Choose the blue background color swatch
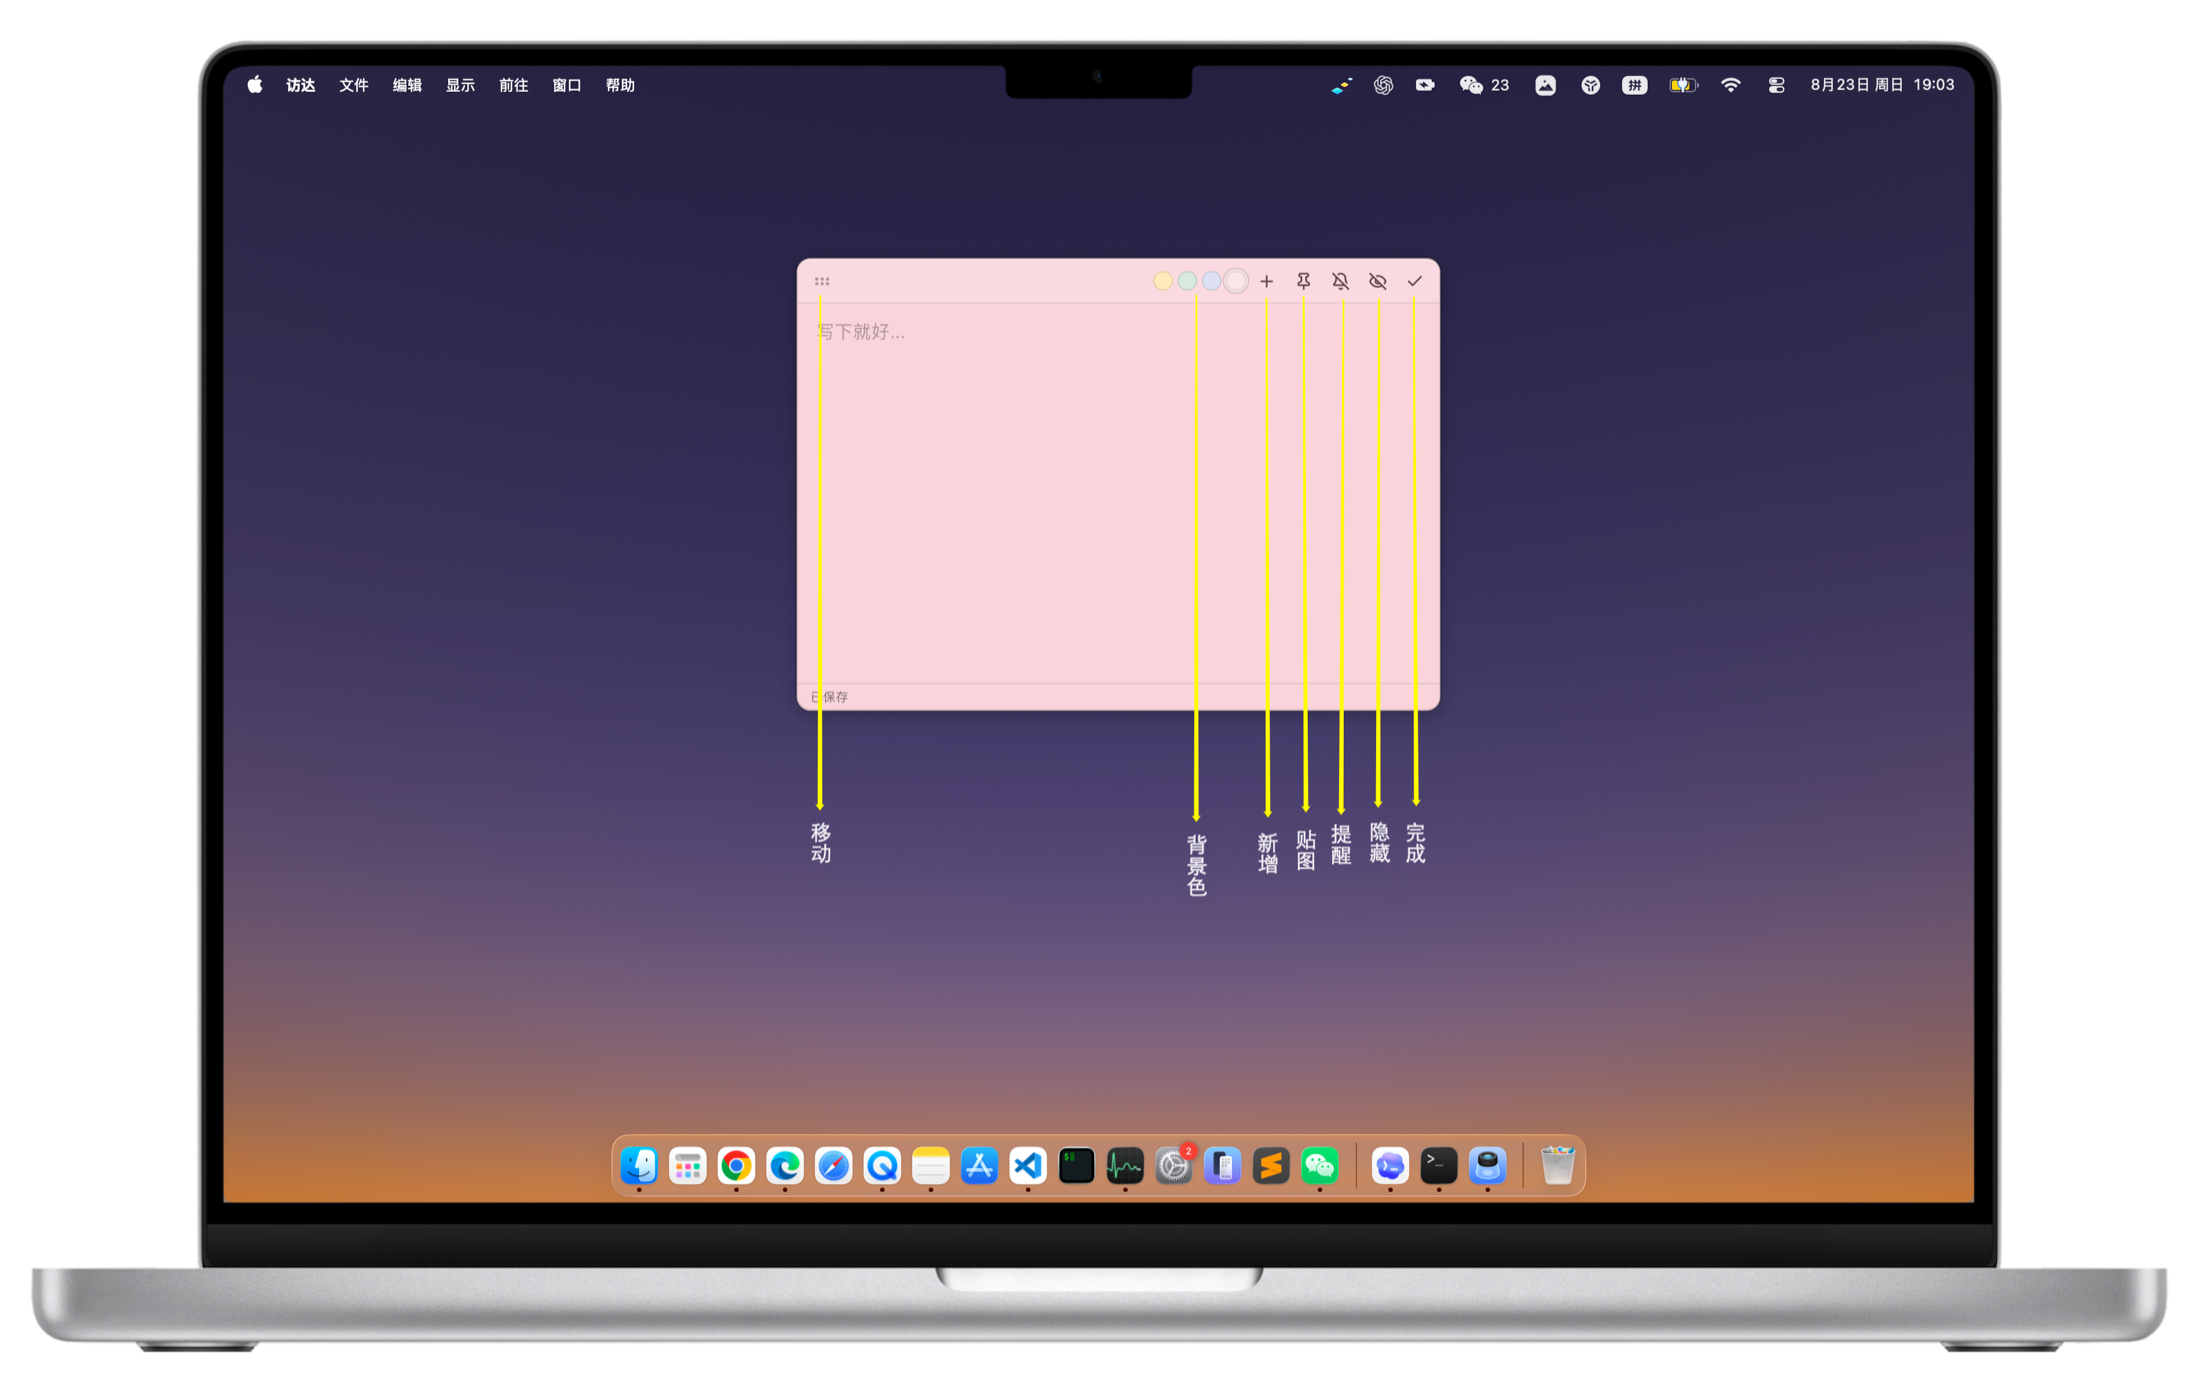Image resolution: width=2200 pixels, height=1389 pixels. coord(1212,282)
